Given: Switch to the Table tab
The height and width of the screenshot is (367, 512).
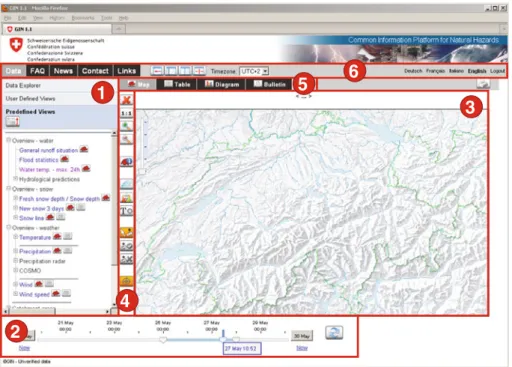Looking at the screenshot, I should tap(177, 84).
